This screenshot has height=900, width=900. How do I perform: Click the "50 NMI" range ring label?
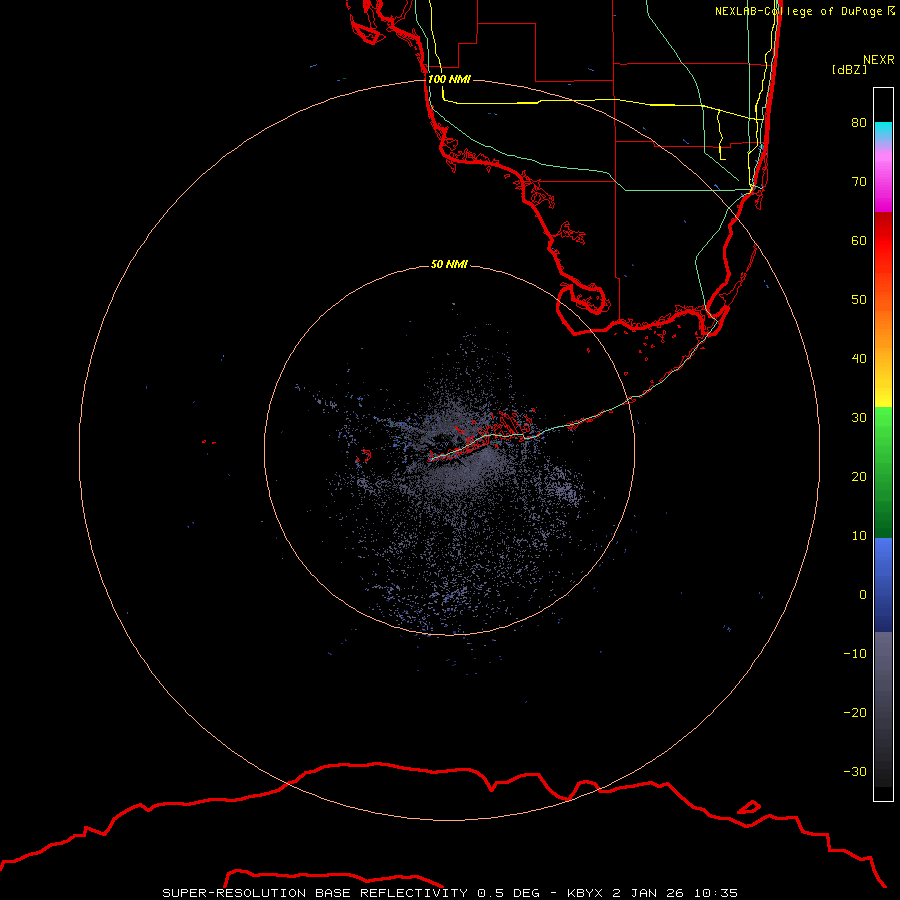tap(449, 265)
